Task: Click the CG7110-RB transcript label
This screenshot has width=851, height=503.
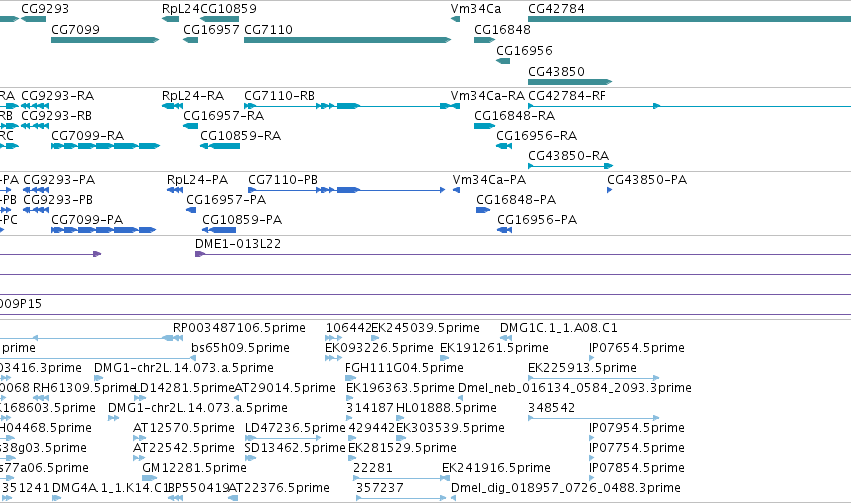Action: [280, 95]
